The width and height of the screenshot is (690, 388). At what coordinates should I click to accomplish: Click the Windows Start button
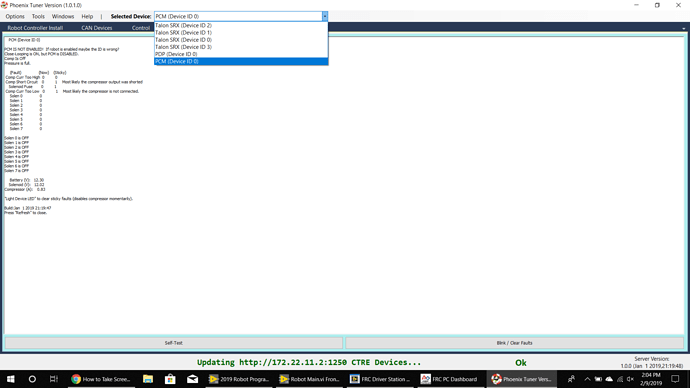point(11,379)
